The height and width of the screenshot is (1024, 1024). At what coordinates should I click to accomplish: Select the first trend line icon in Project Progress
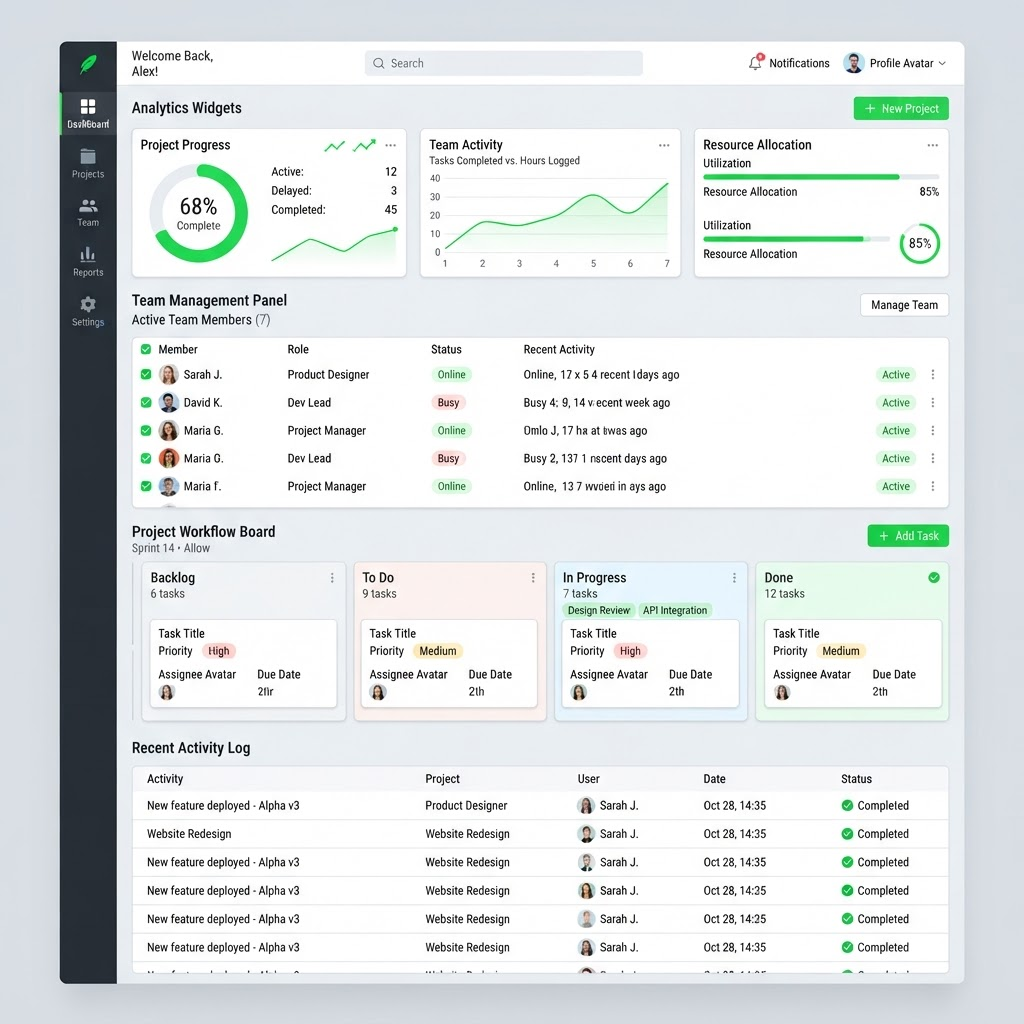tap(334, 146)
